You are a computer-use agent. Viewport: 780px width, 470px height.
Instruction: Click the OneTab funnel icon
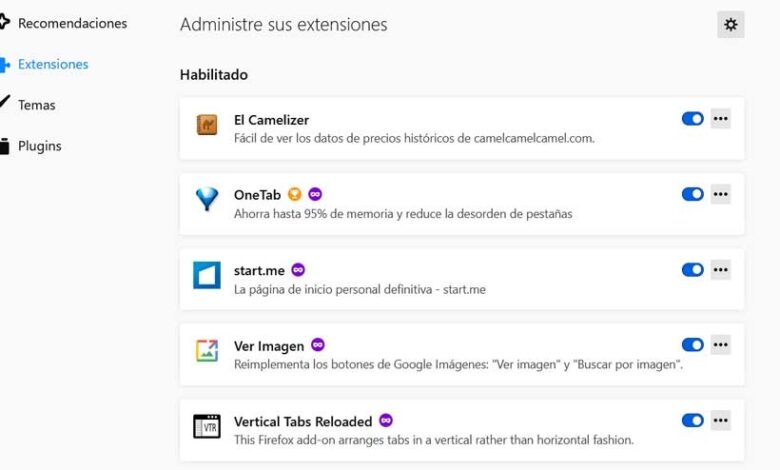pos(207,200)
